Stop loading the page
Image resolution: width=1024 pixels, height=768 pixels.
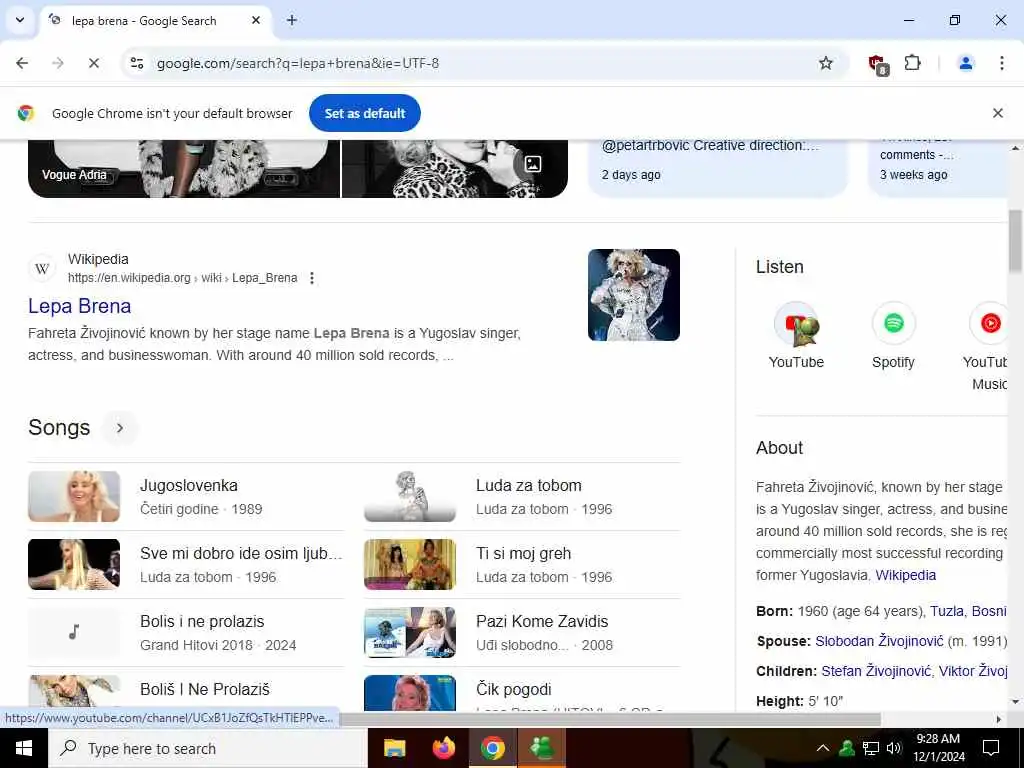tap(93, 63)
